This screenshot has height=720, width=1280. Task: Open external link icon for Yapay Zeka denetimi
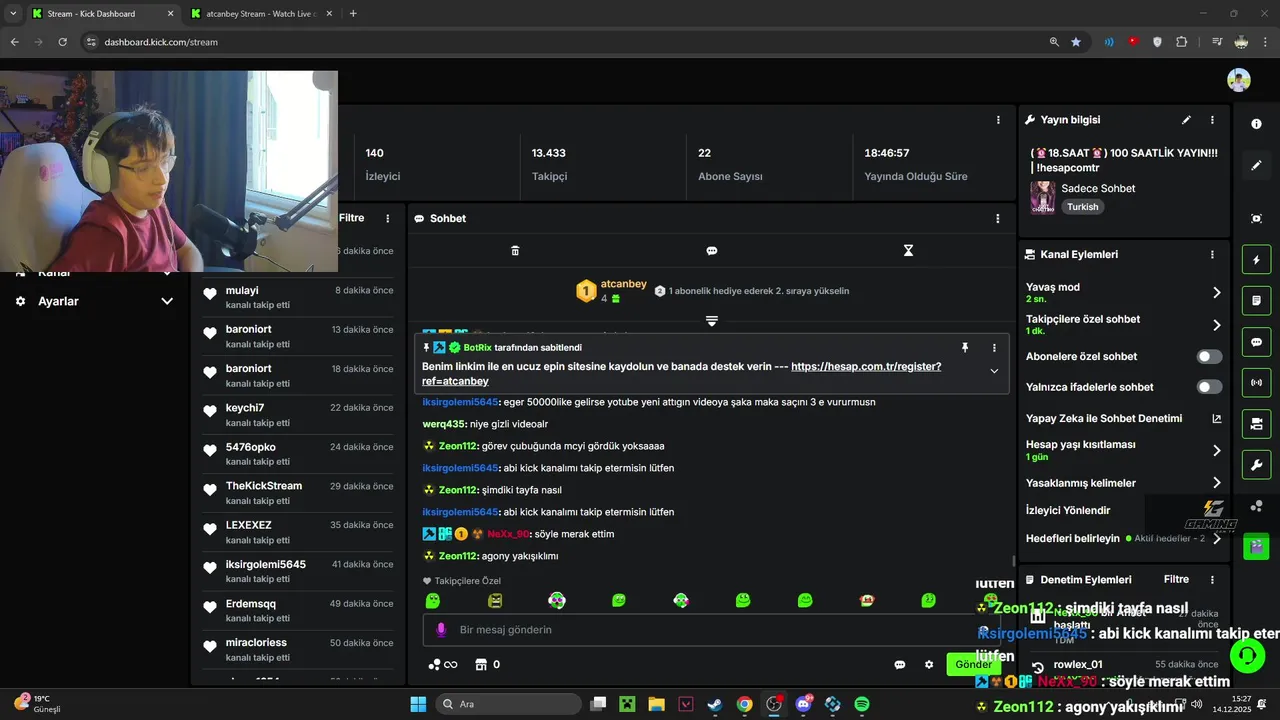pyautogui.click(x=1217, y=418)
